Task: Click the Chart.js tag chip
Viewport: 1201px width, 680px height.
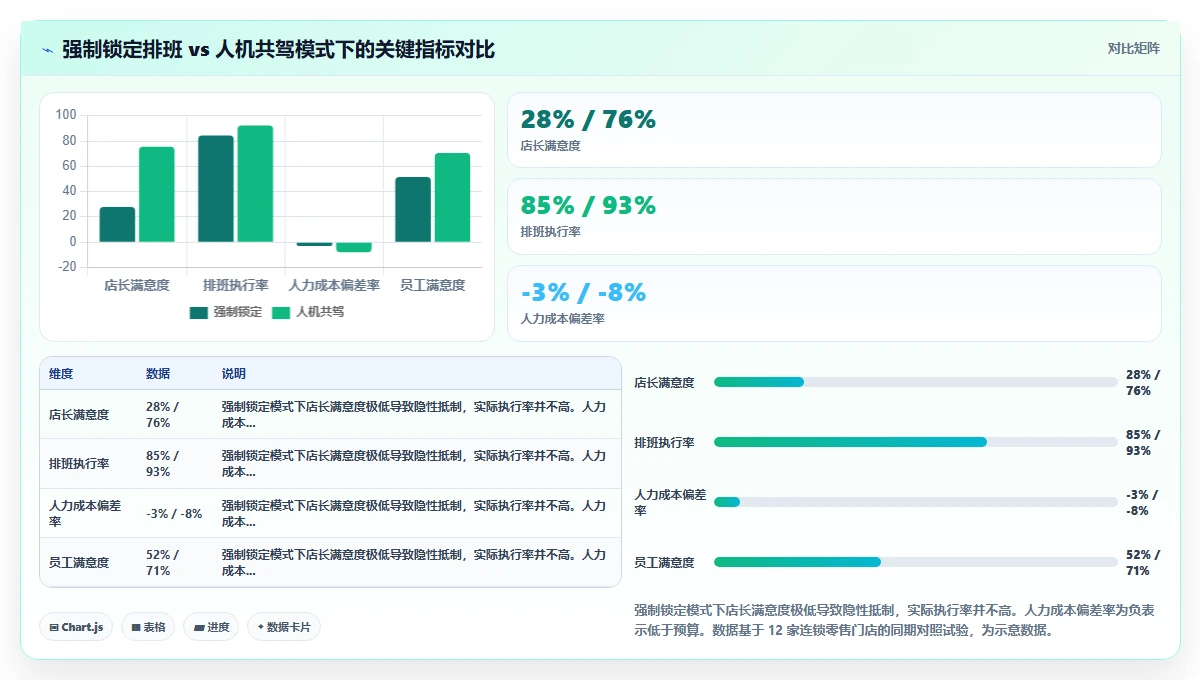Action: [x=77, y=627]
